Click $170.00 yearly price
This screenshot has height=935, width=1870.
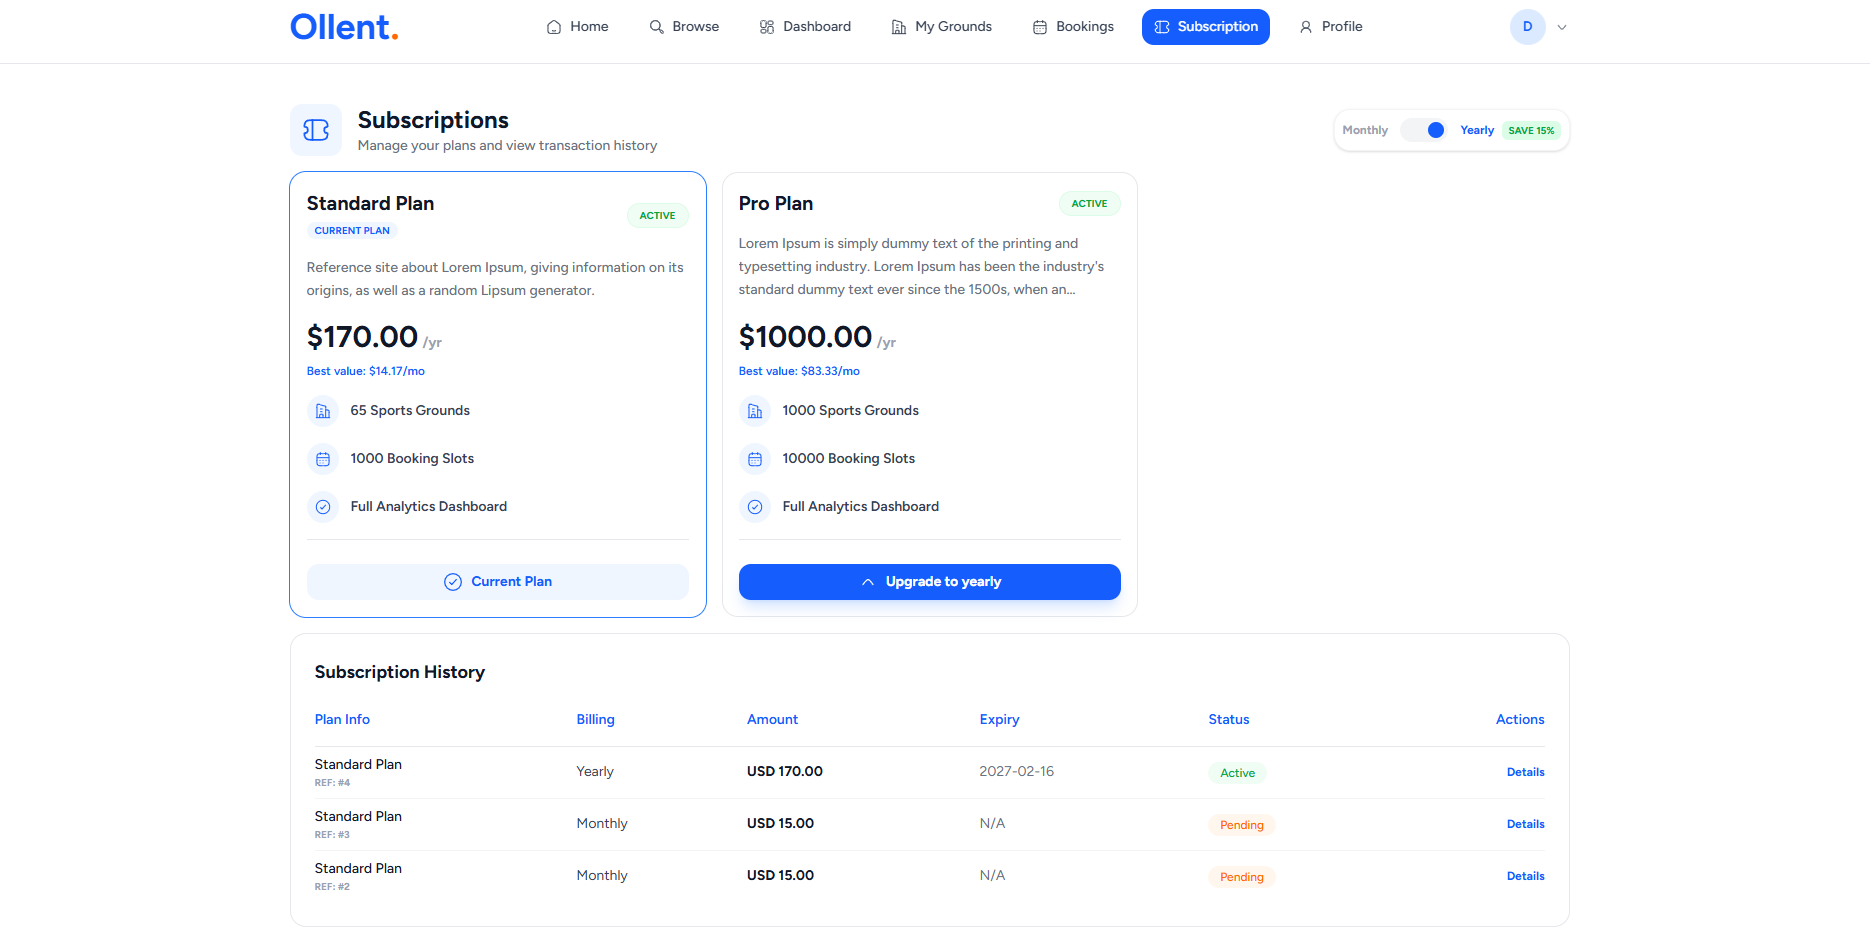click(362, 337)
